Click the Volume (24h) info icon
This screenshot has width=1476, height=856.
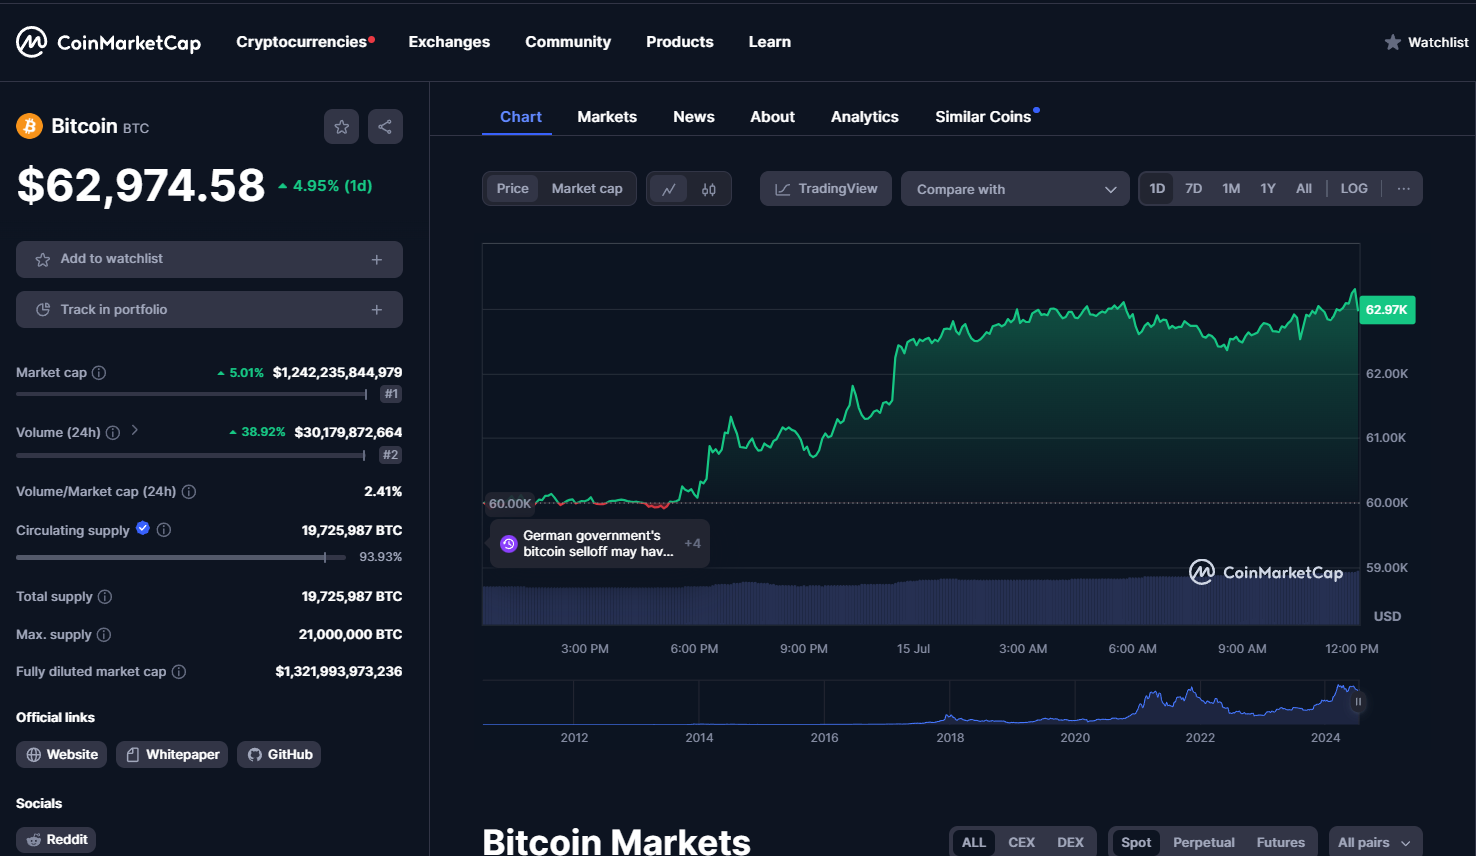[x=113, y=433]
